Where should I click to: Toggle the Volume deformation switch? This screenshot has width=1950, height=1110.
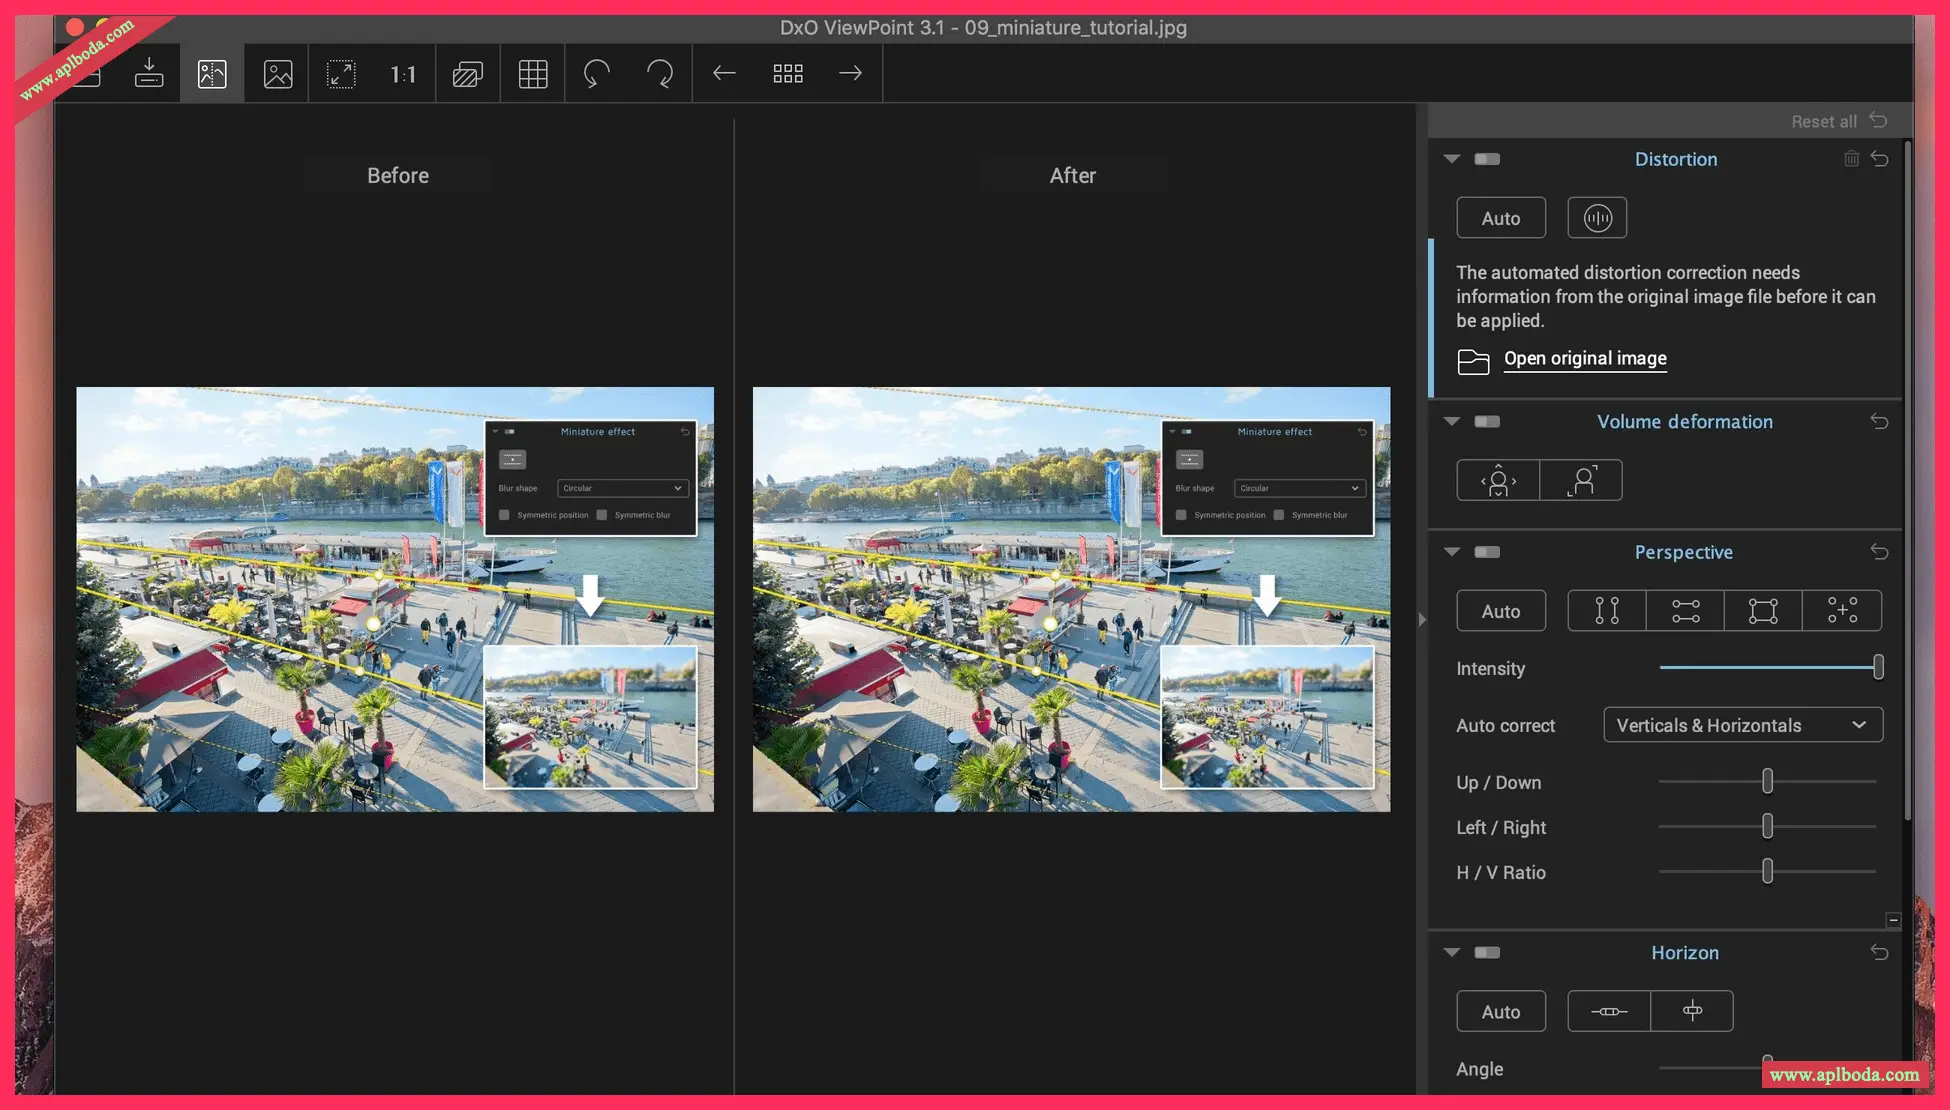1487,421
